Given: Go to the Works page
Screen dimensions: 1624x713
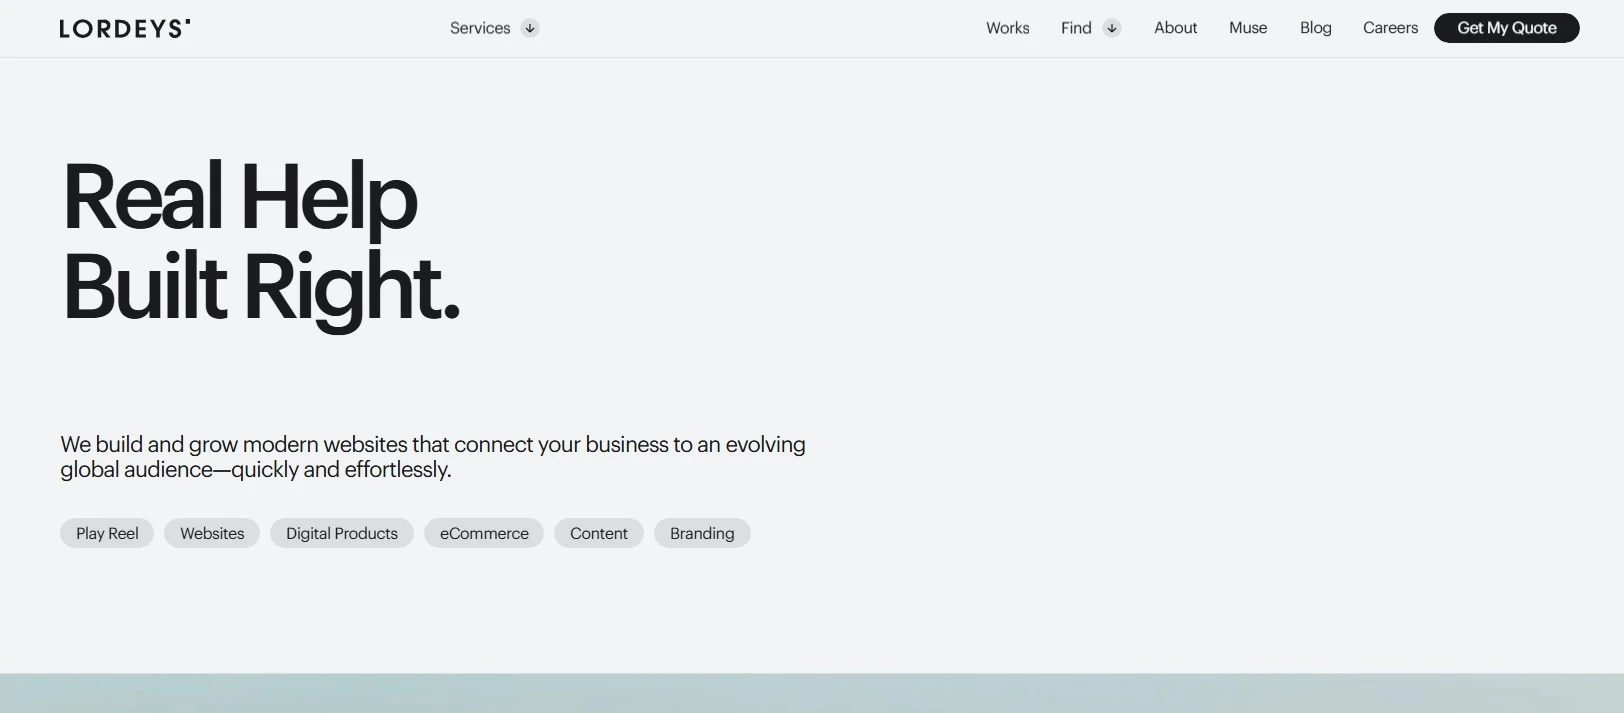Looking at the screenshot, I should [1007, 28].
